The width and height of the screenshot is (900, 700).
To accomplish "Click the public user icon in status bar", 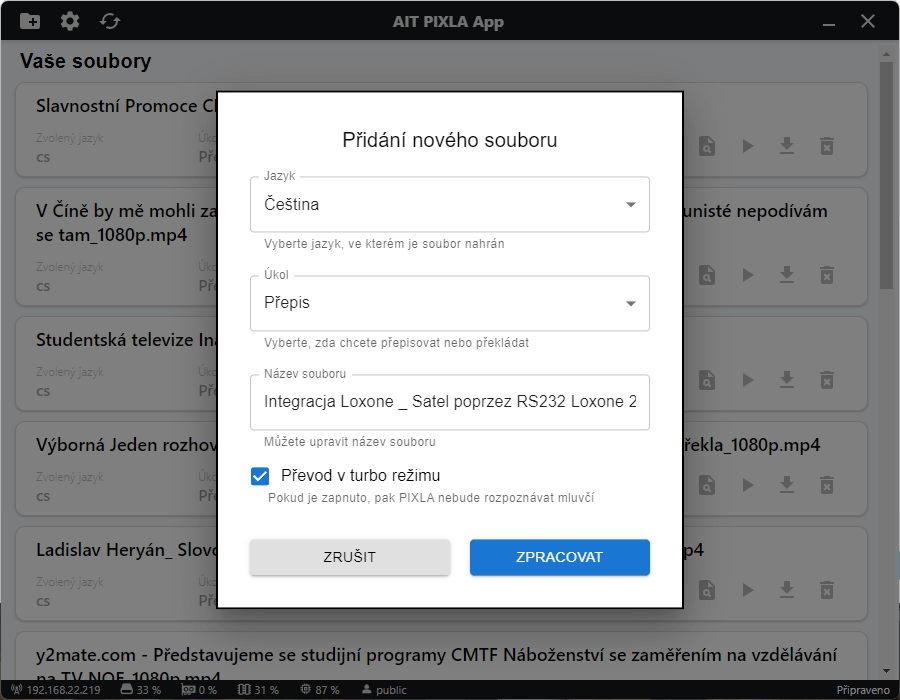I will [x=365, y=690].
